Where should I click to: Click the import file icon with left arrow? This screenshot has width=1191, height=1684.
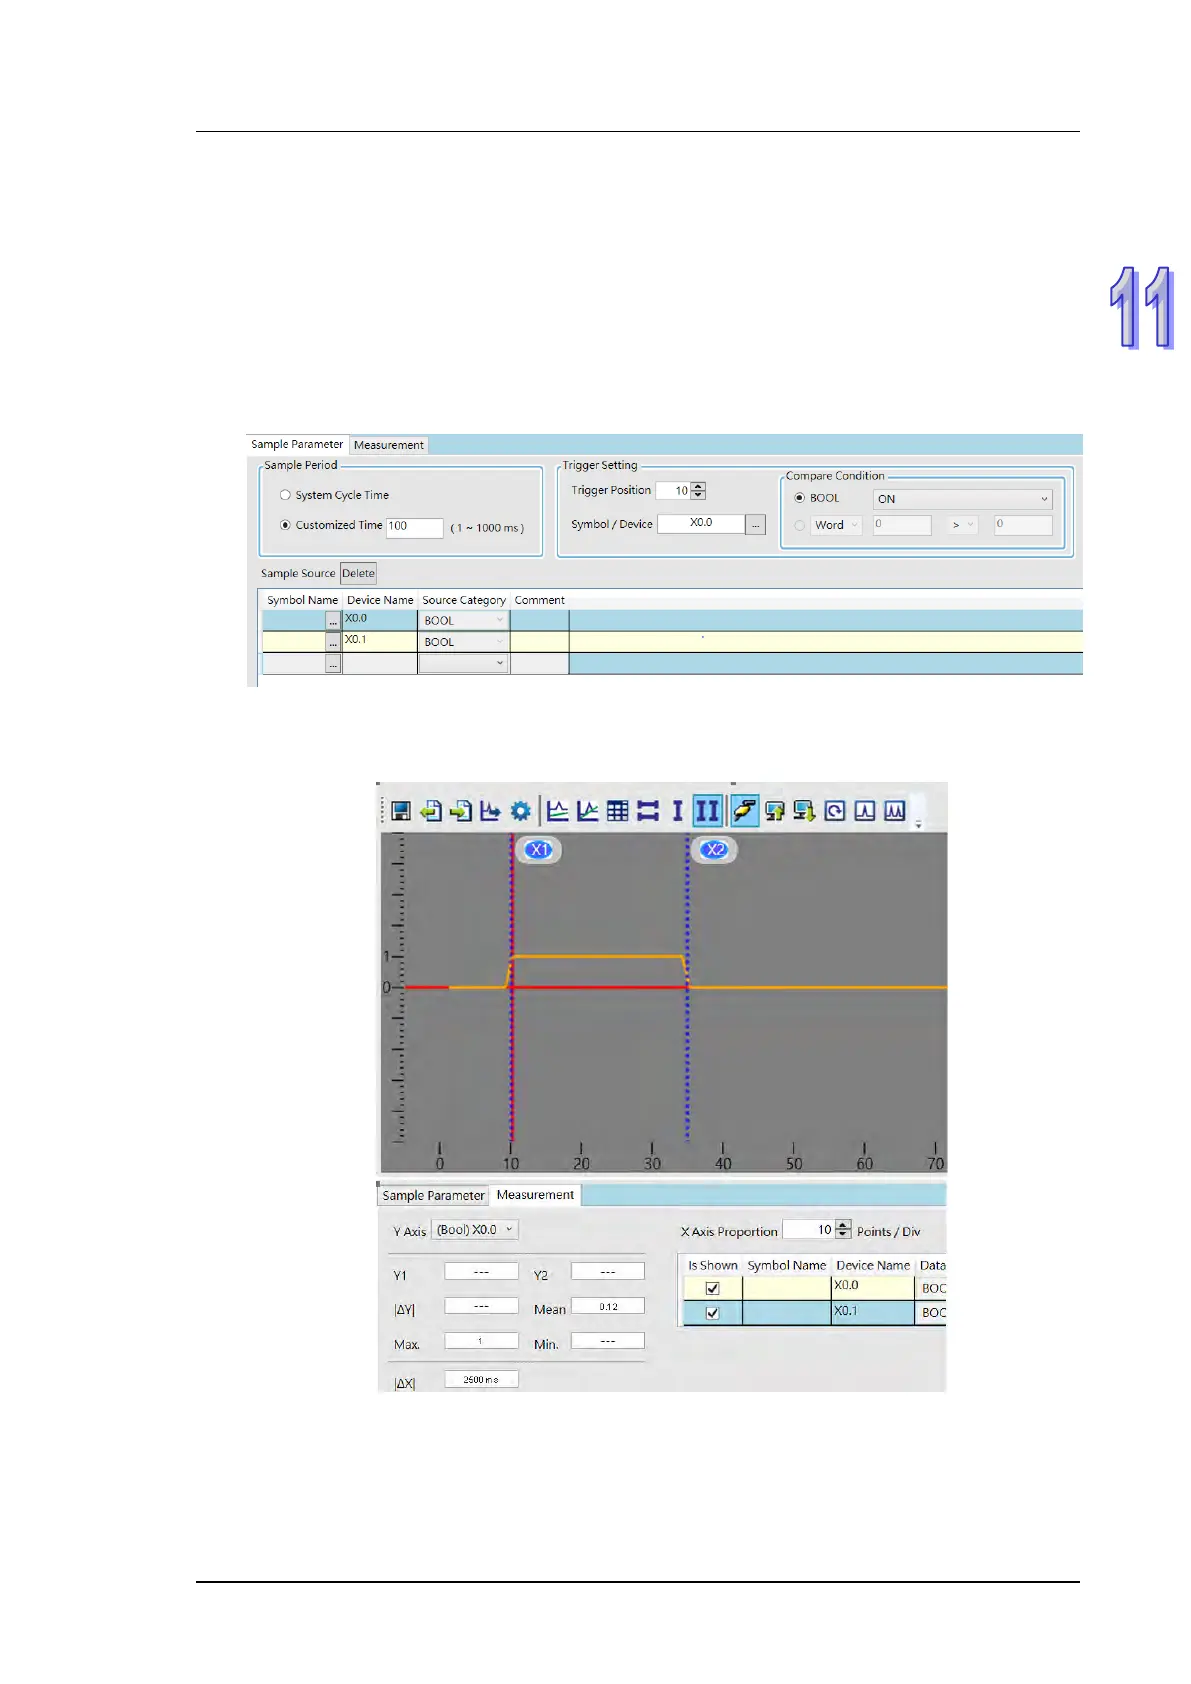pos(431,811)
